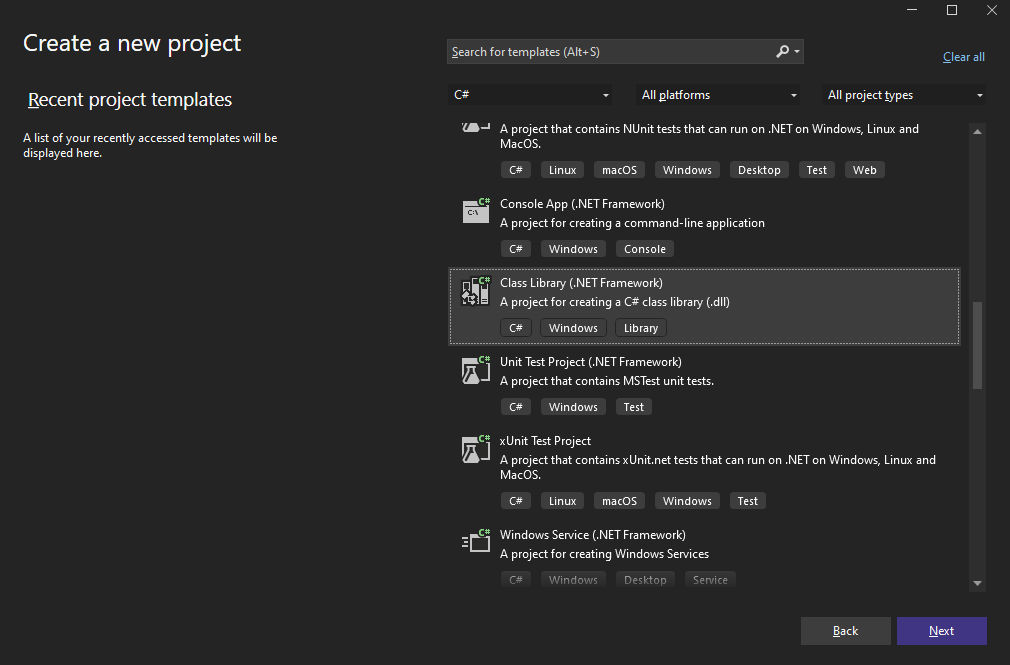The image size is (1010, 665).
Task: Click the template list scrollbar up arrow
Action: click(977, 131)
